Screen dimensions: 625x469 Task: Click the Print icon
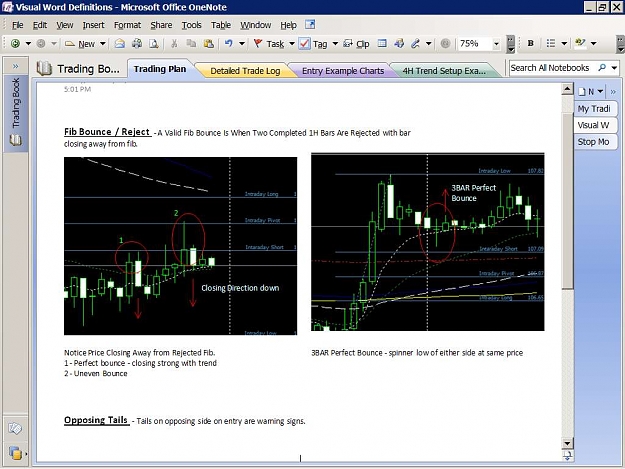click(137, 43)
